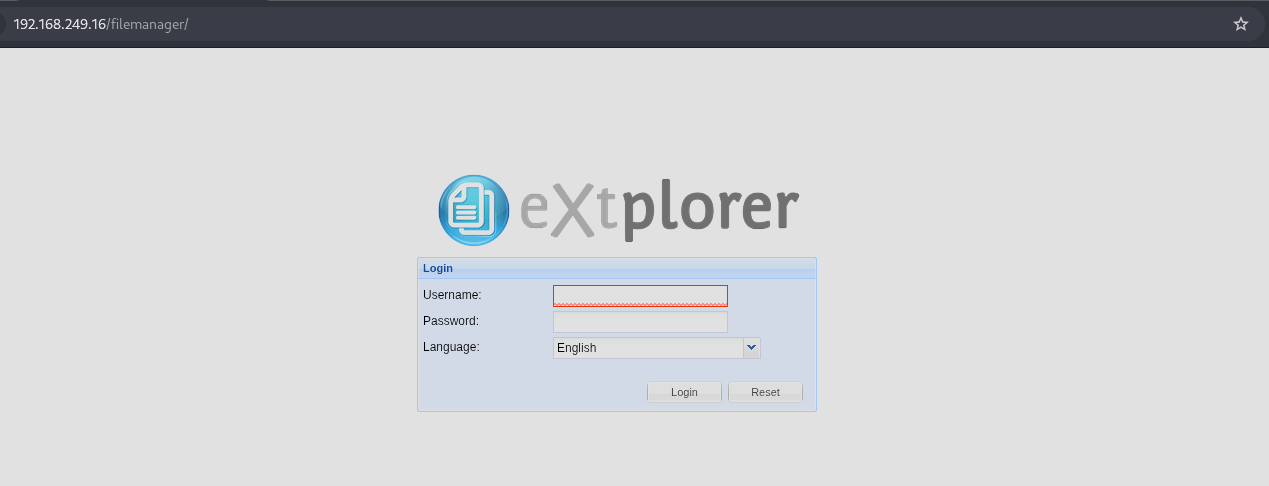The image size is (1269, 486).
Task: Focus the Username input field
Action: [x=640, y=295]
